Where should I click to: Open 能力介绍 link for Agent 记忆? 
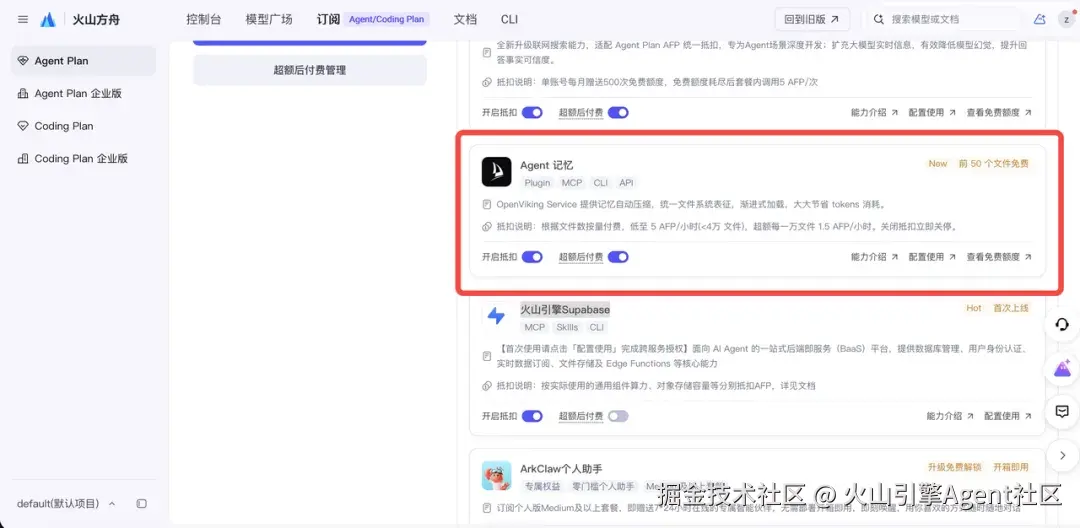point(875,257)
